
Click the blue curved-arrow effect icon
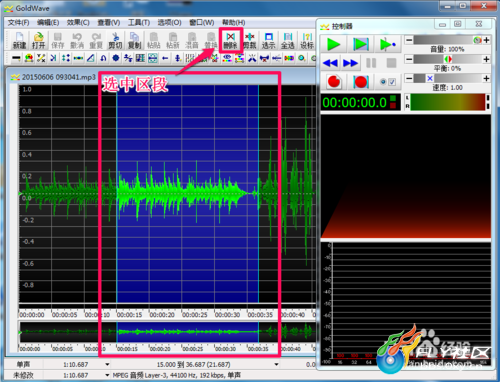[103, 58]
